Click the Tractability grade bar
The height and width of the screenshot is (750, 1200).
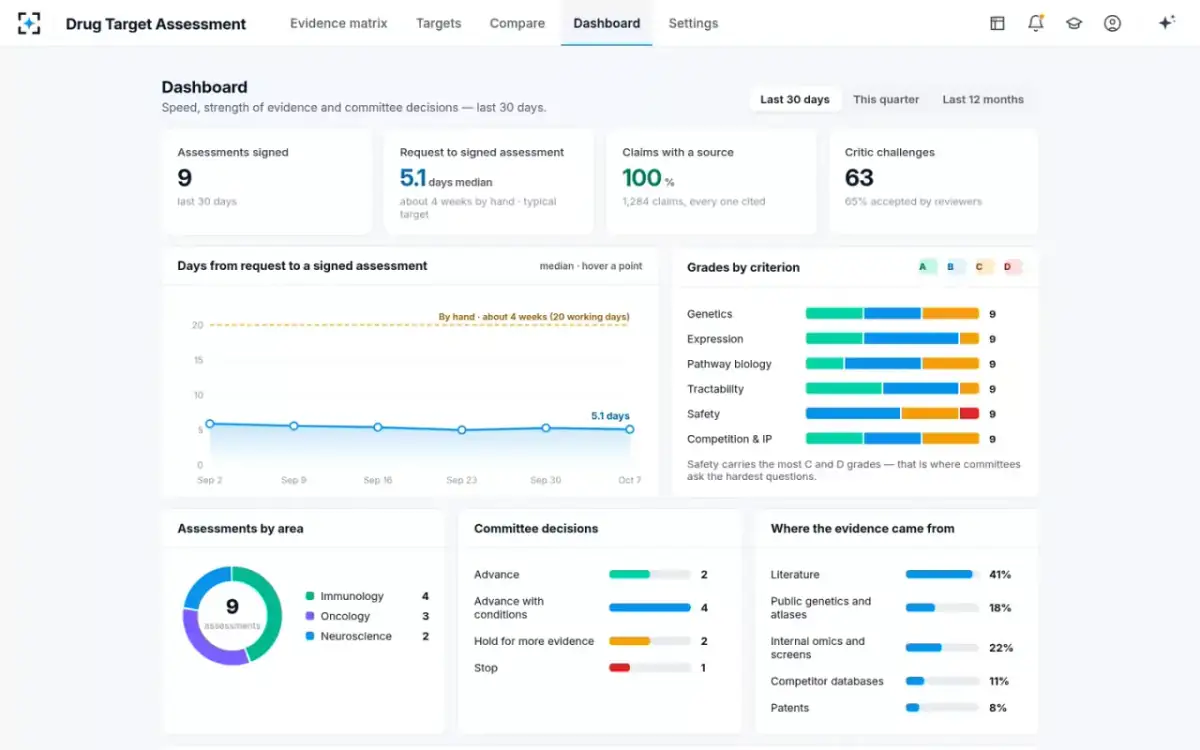[892, 389]
